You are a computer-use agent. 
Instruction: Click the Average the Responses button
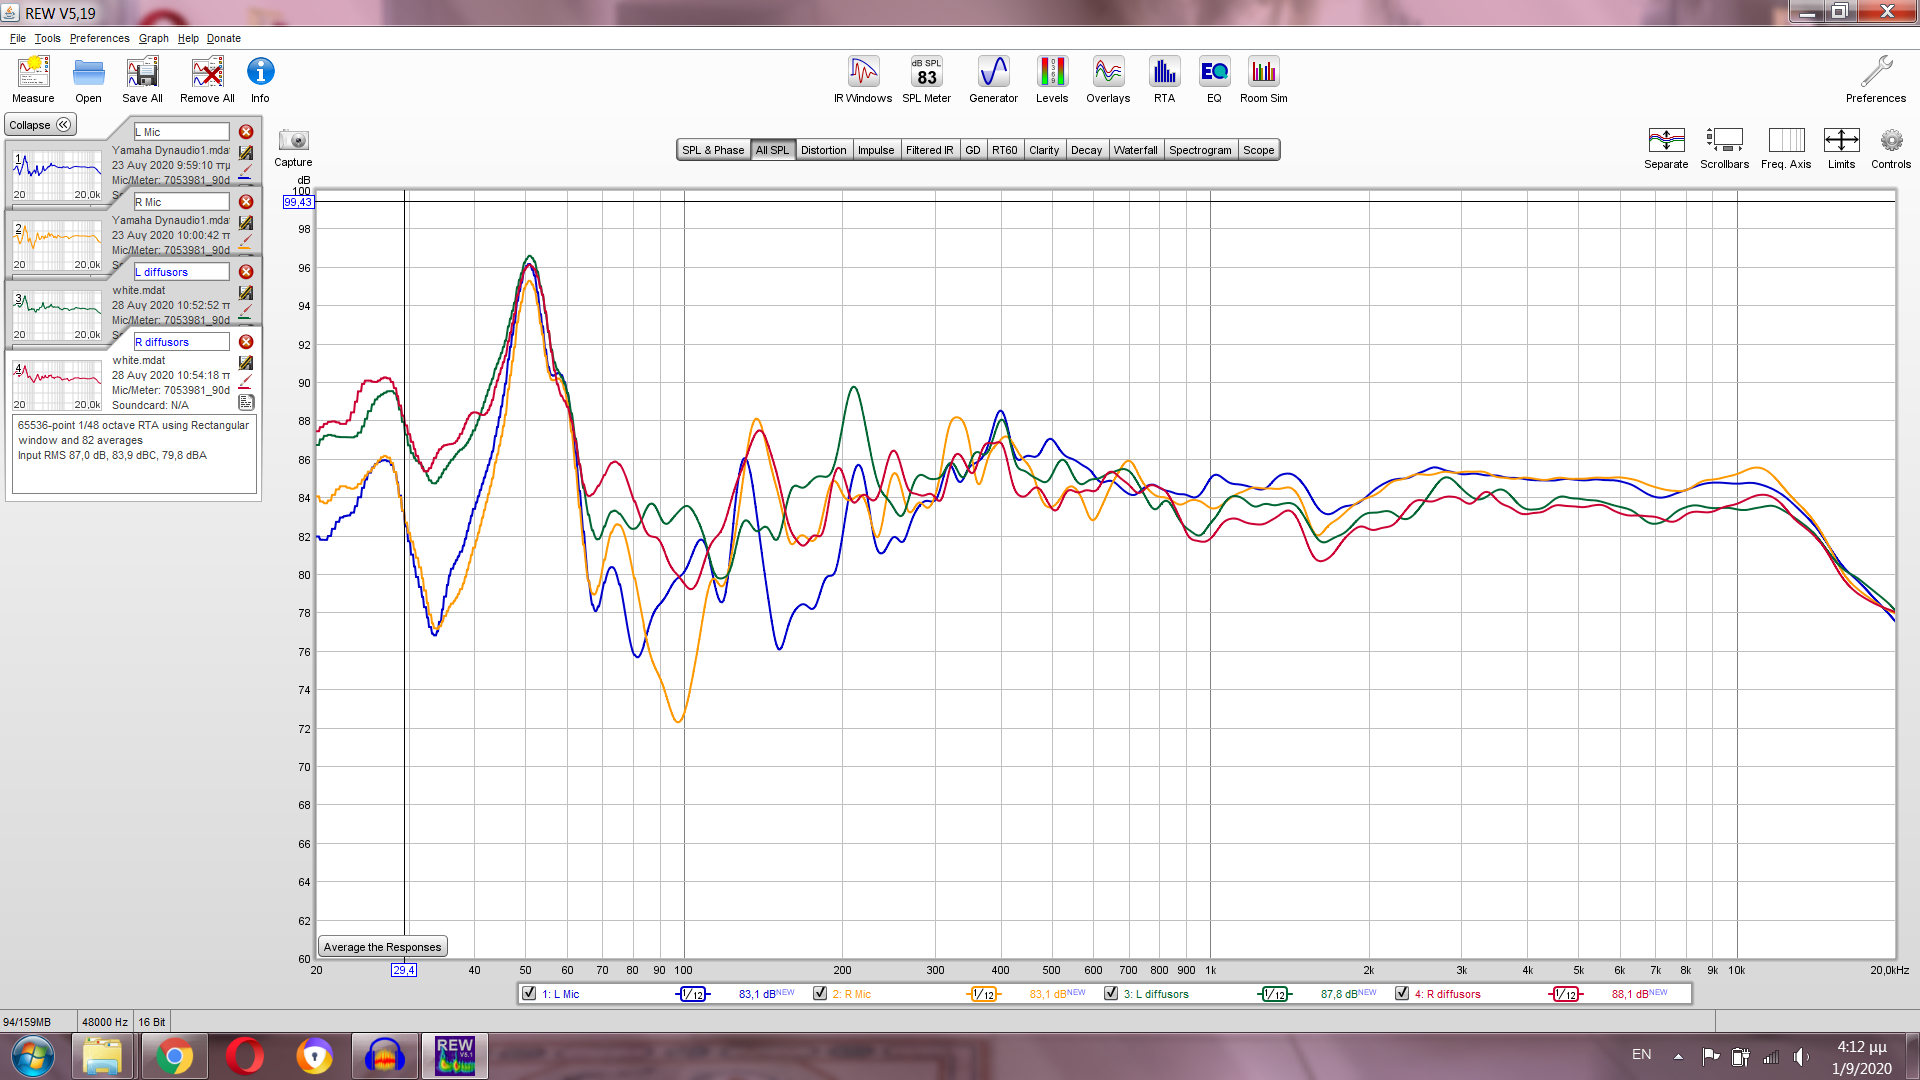382,947
